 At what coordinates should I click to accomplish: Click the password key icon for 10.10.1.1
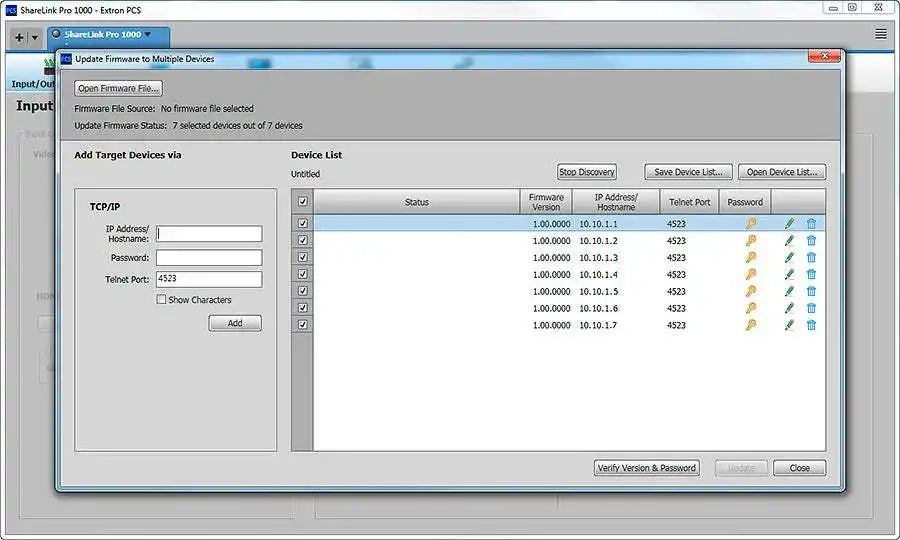751,224
